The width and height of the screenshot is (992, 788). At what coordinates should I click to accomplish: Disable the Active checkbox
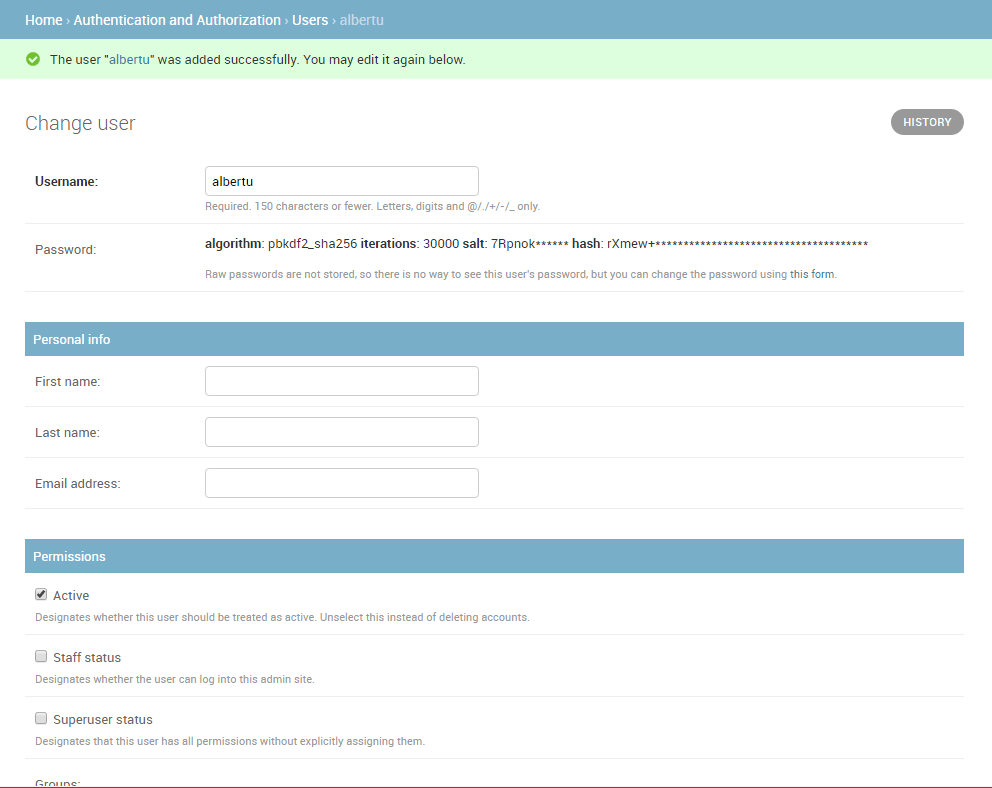click(x=41, y=593)
